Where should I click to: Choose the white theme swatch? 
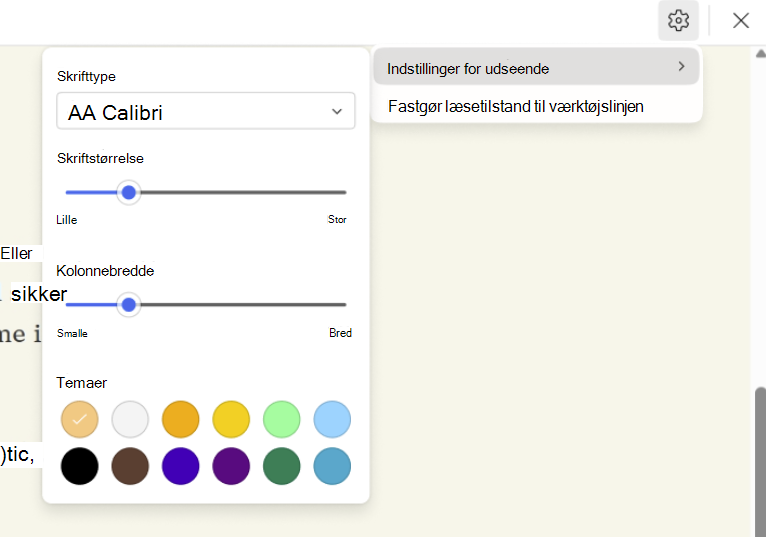(x=130, y=419)
